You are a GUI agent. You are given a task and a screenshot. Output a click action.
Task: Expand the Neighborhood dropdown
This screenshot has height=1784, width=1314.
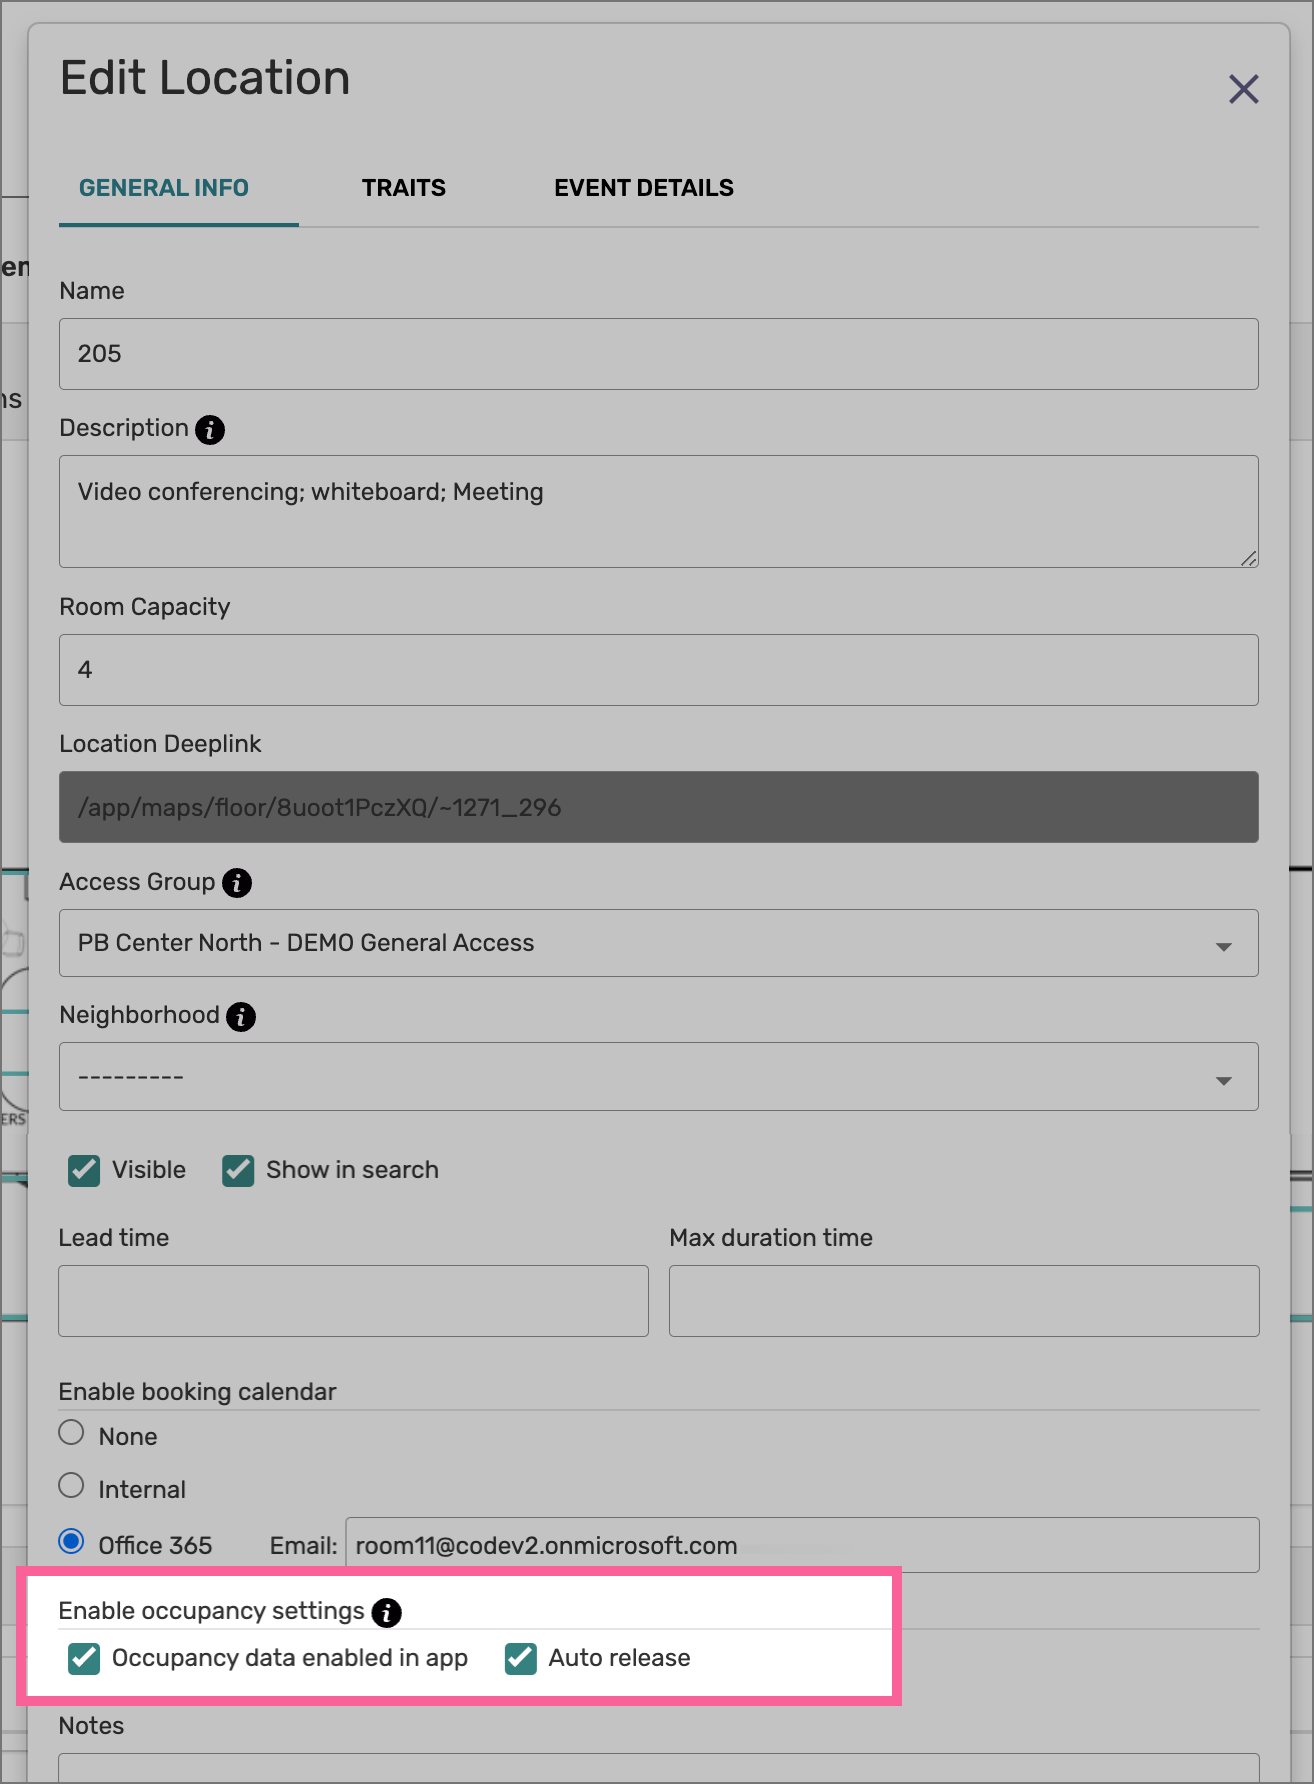(x=1222, y=1077)
